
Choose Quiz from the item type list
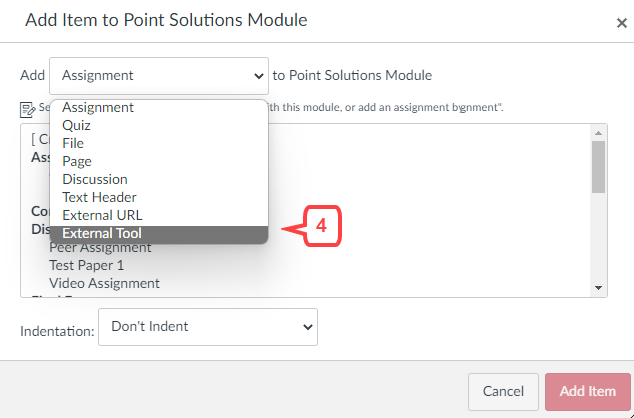(76, 125)
